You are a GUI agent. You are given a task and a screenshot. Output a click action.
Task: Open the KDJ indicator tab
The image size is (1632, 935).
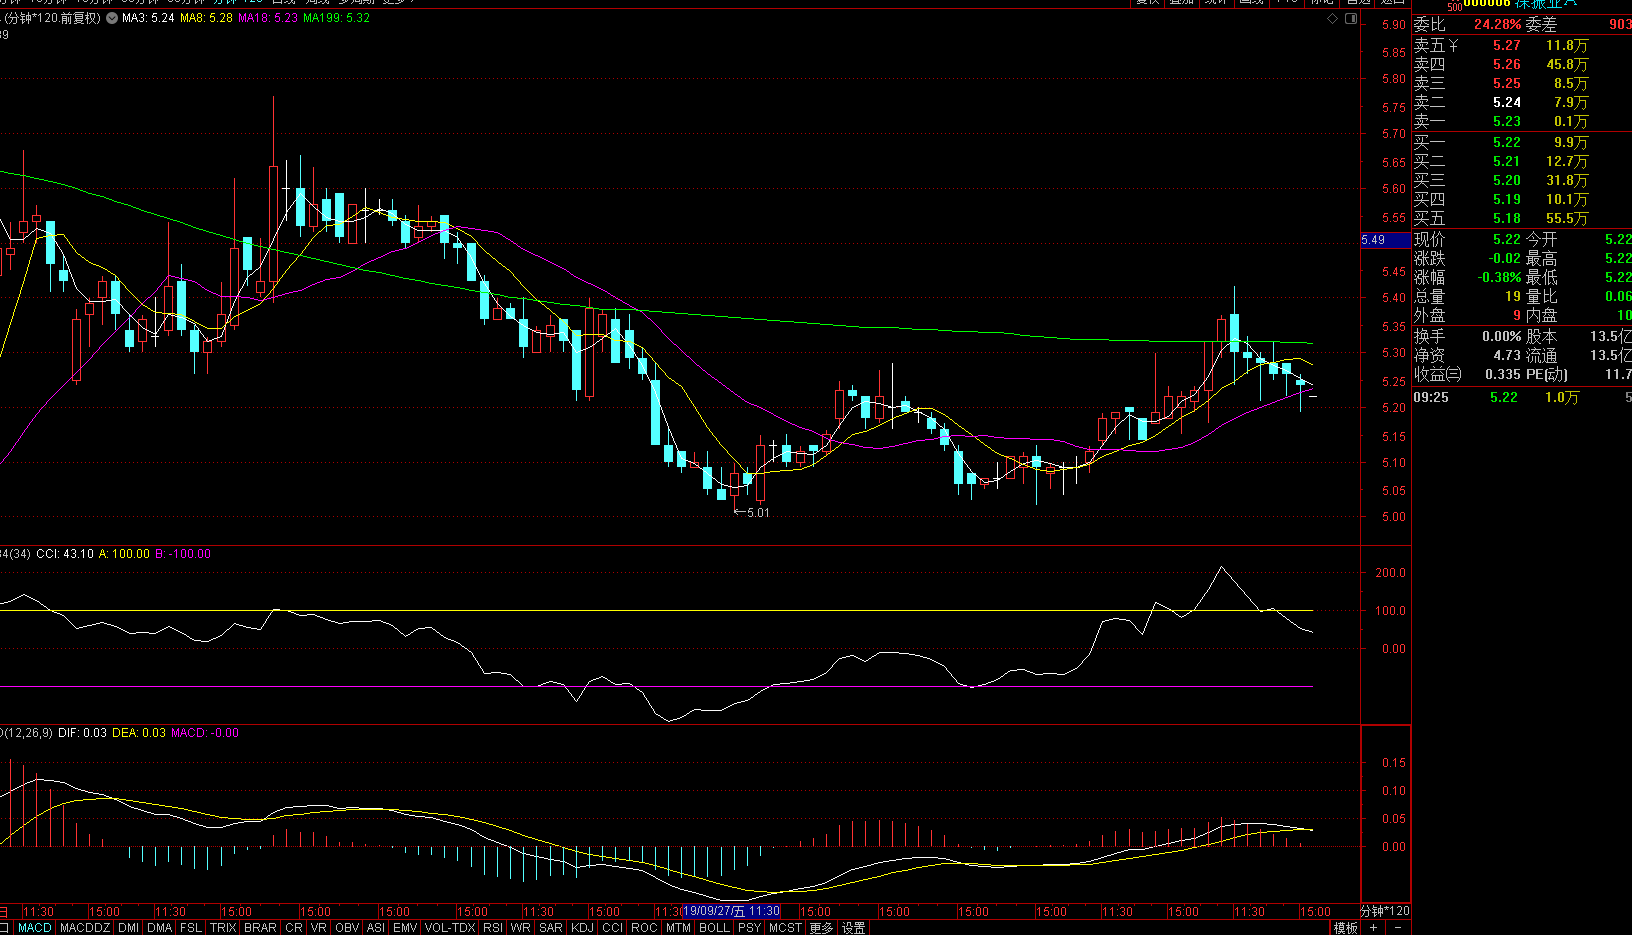582,928
